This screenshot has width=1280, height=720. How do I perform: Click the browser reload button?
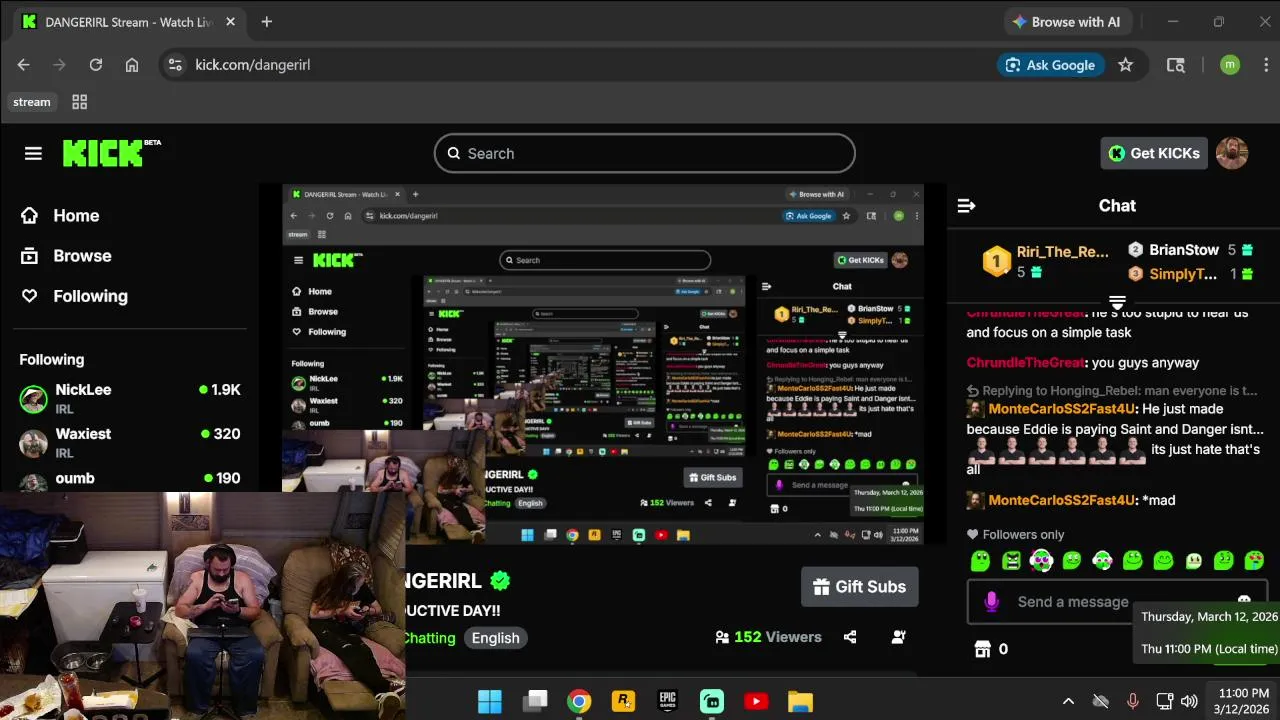pos(95,65)
